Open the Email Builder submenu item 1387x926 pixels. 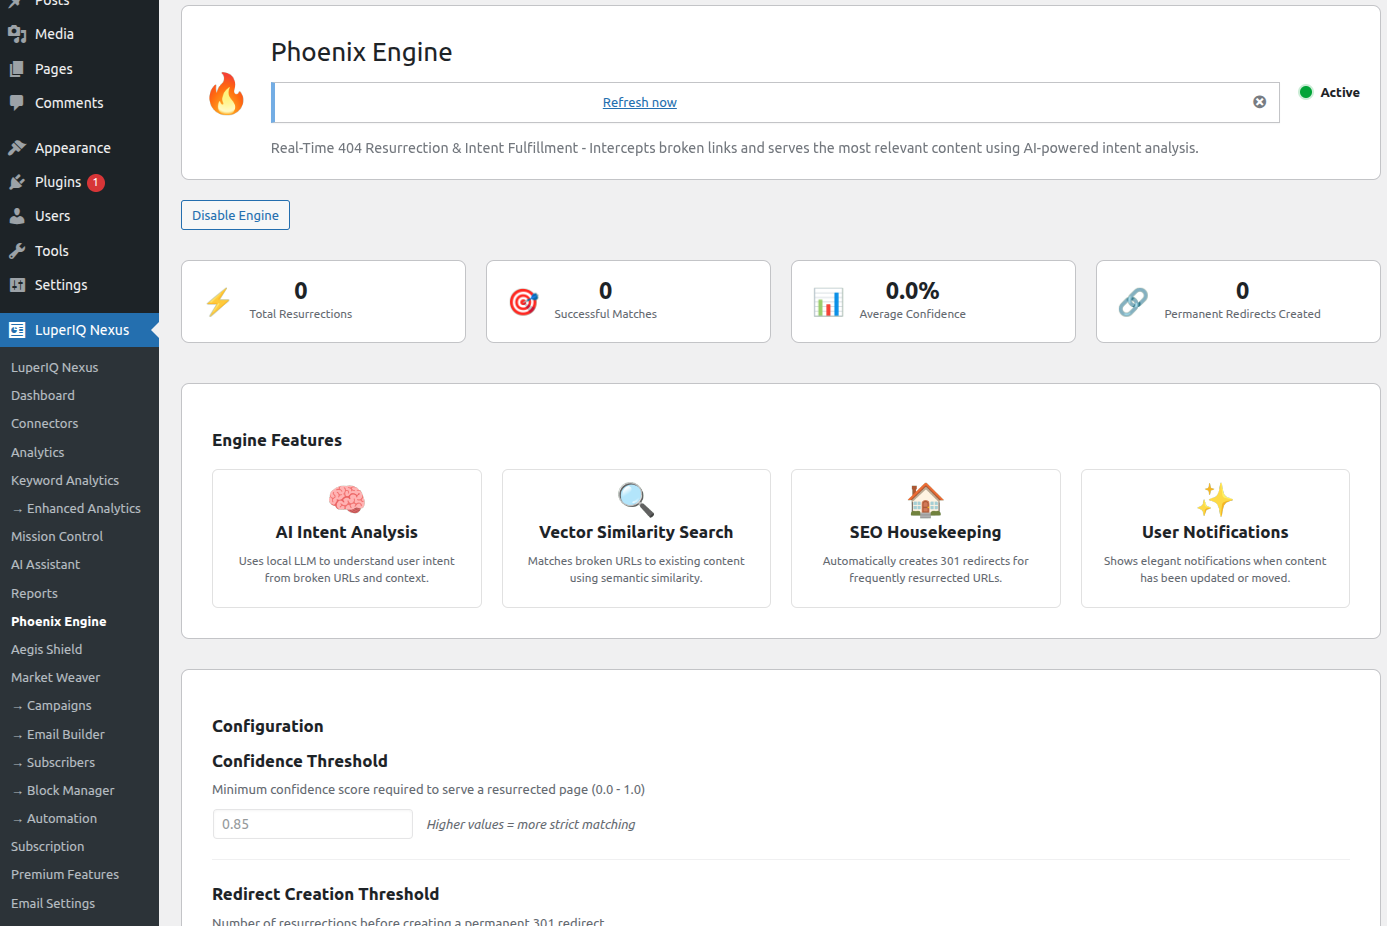coord(65,734)
